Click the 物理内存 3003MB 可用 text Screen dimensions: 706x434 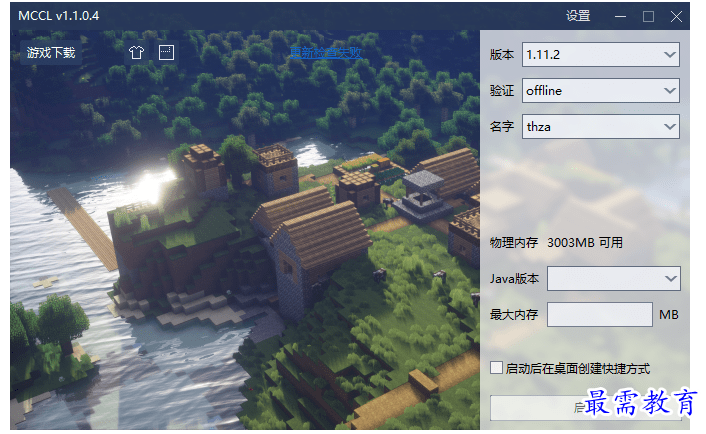point(557,243)
